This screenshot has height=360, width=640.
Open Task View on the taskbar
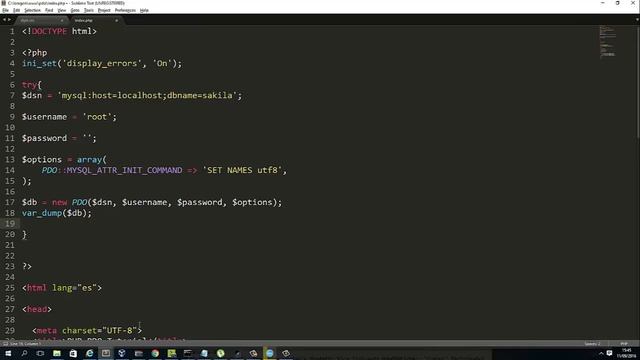[40, 353]
